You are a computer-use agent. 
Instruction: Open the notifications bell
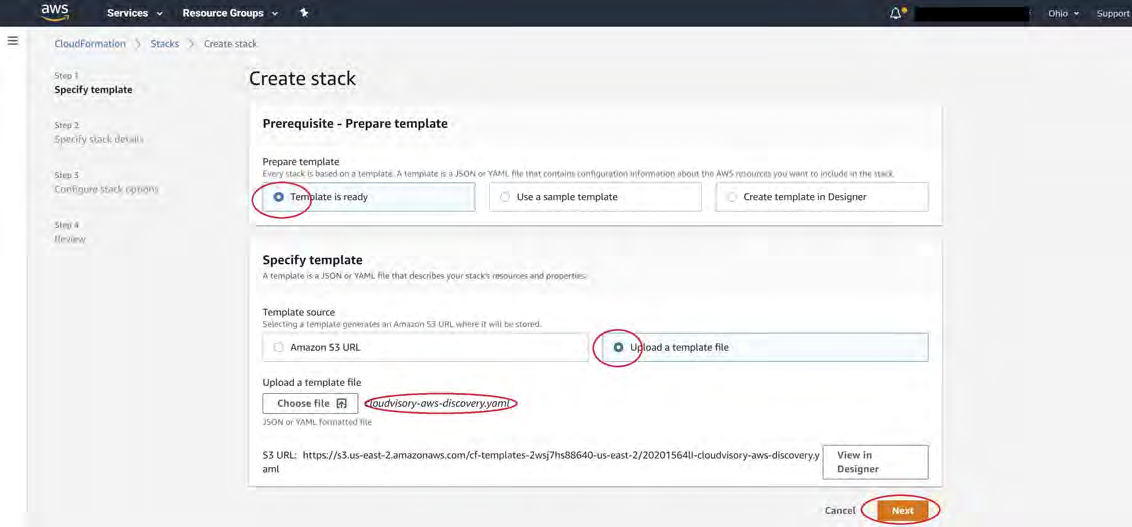coord(897,13)
